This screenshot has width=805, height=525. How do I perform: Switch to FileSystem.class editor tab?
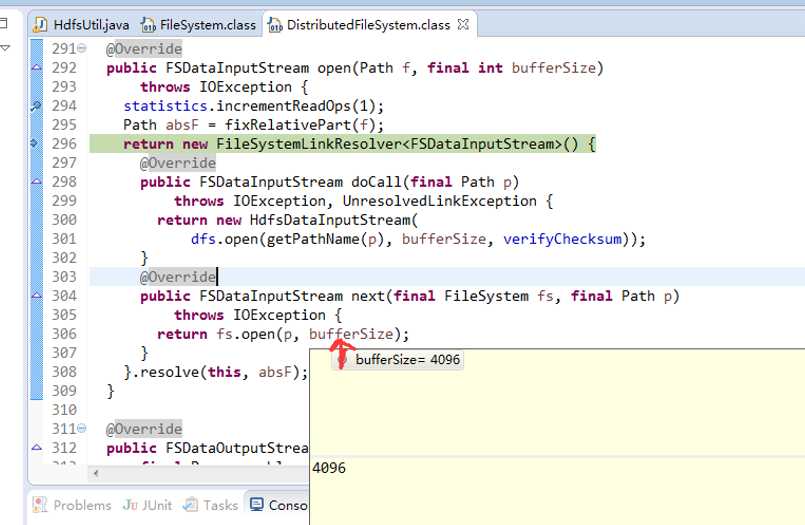tap(199, 25)
